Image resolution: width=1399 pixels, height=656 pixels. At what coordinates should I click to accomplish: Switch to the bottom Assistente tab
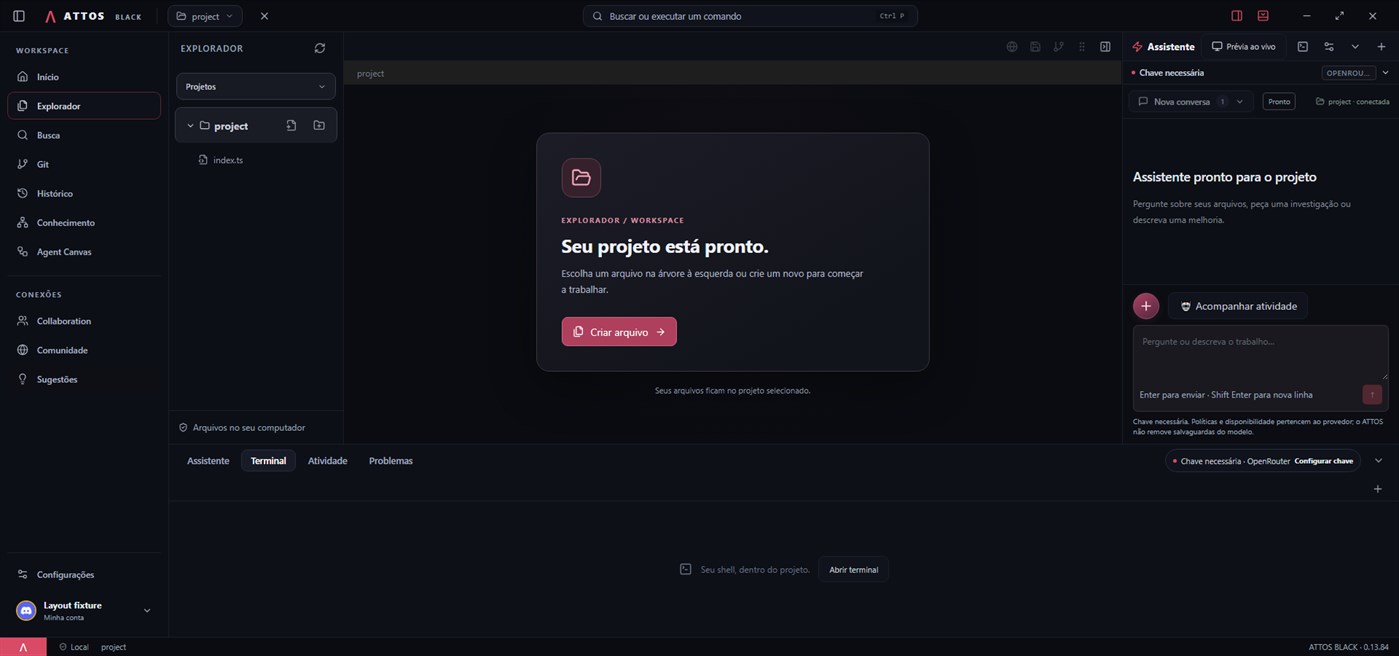208,461
